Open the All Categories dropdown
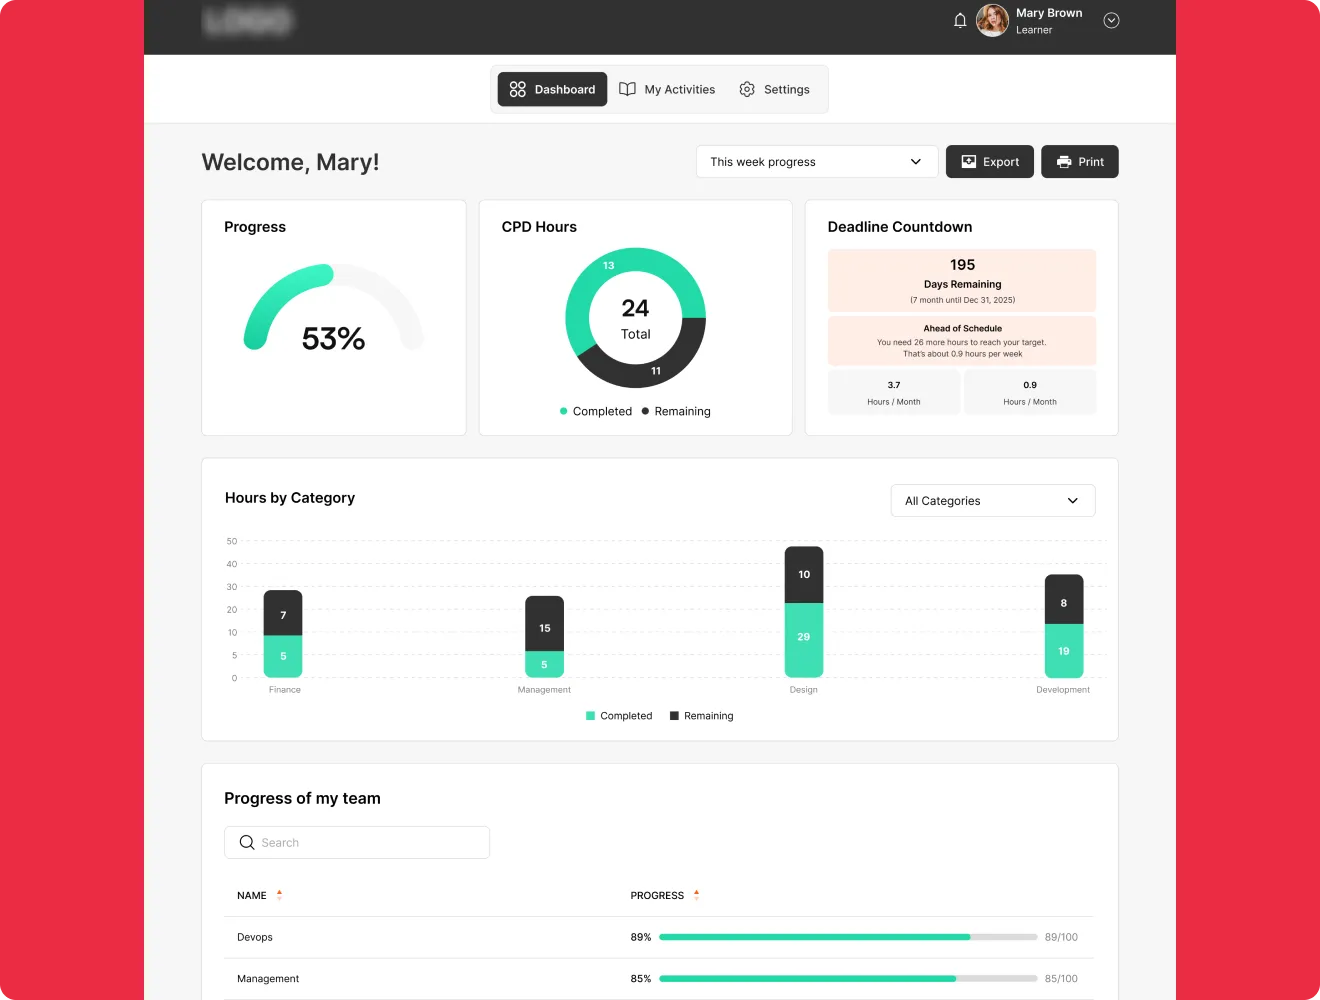1320x1000 pixels. point(992,501)
